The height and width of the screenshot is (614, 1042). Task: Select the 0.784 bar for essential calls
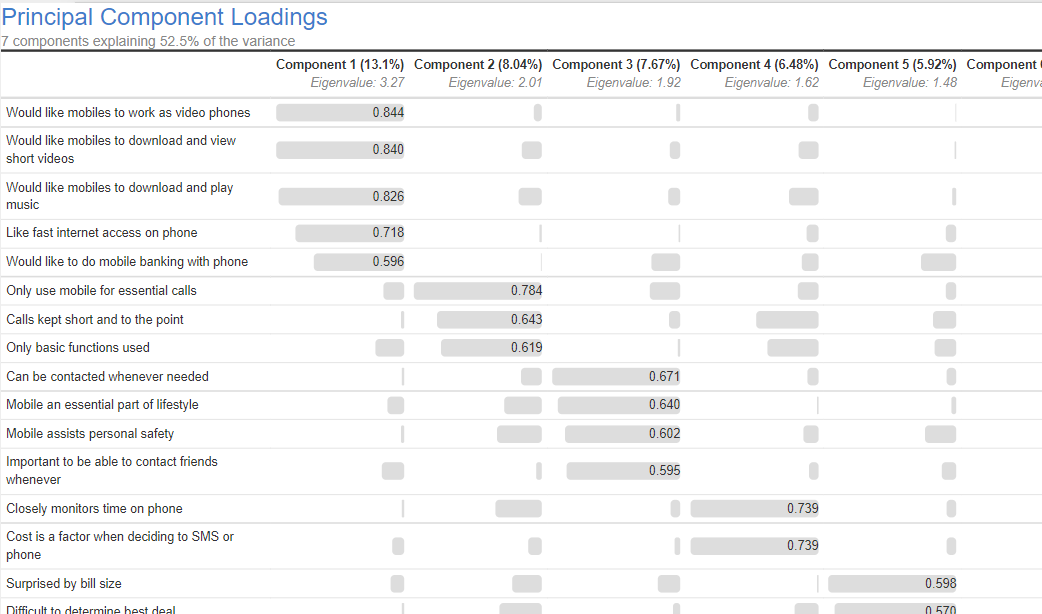(x=478, y=291)
